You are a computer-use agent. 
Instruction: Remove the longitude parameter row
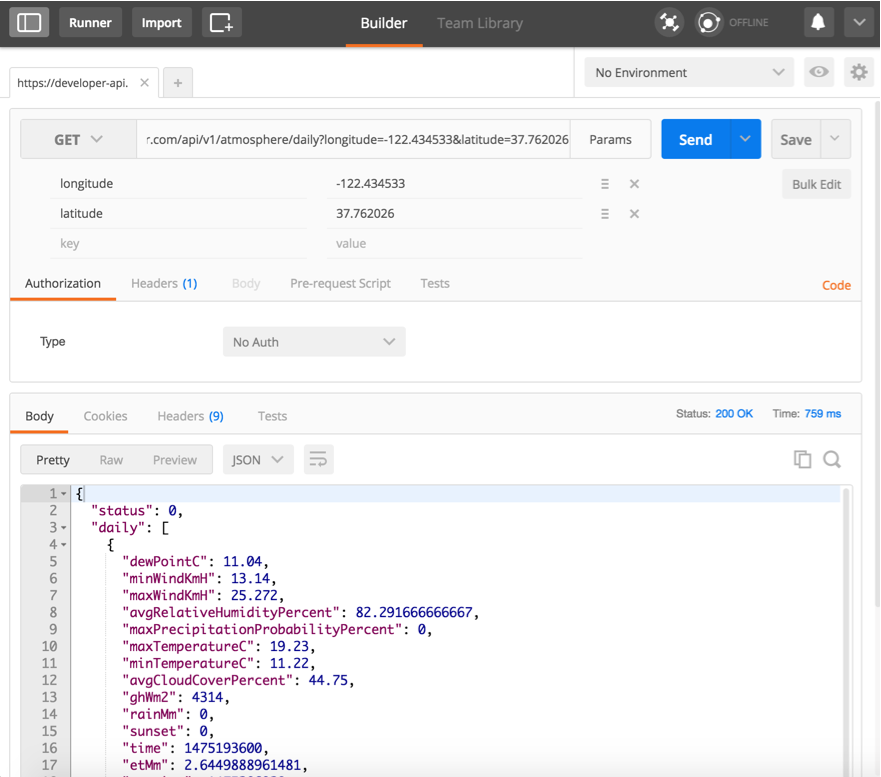click(x=634, y=184)
